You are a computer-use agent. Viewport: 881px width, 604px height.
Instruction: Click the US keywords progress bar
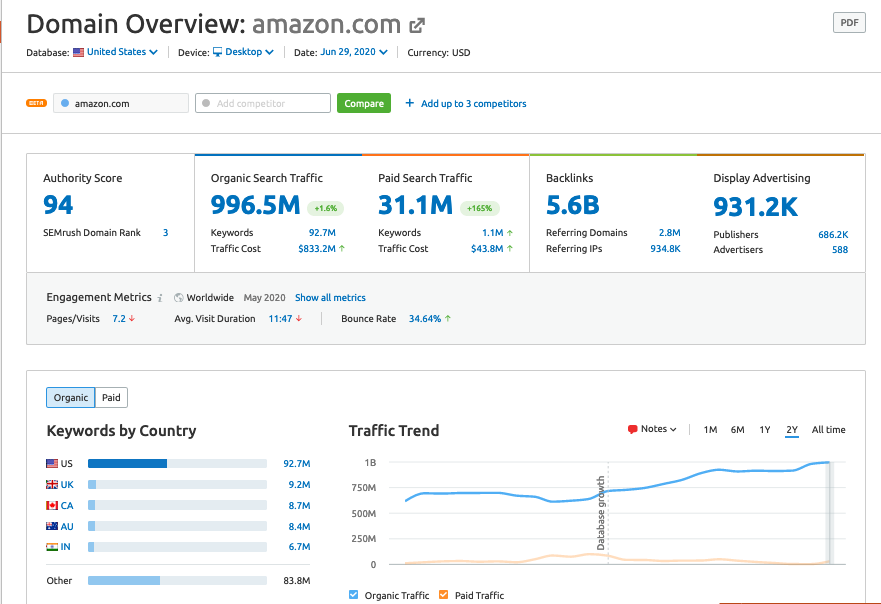point(178,464)
